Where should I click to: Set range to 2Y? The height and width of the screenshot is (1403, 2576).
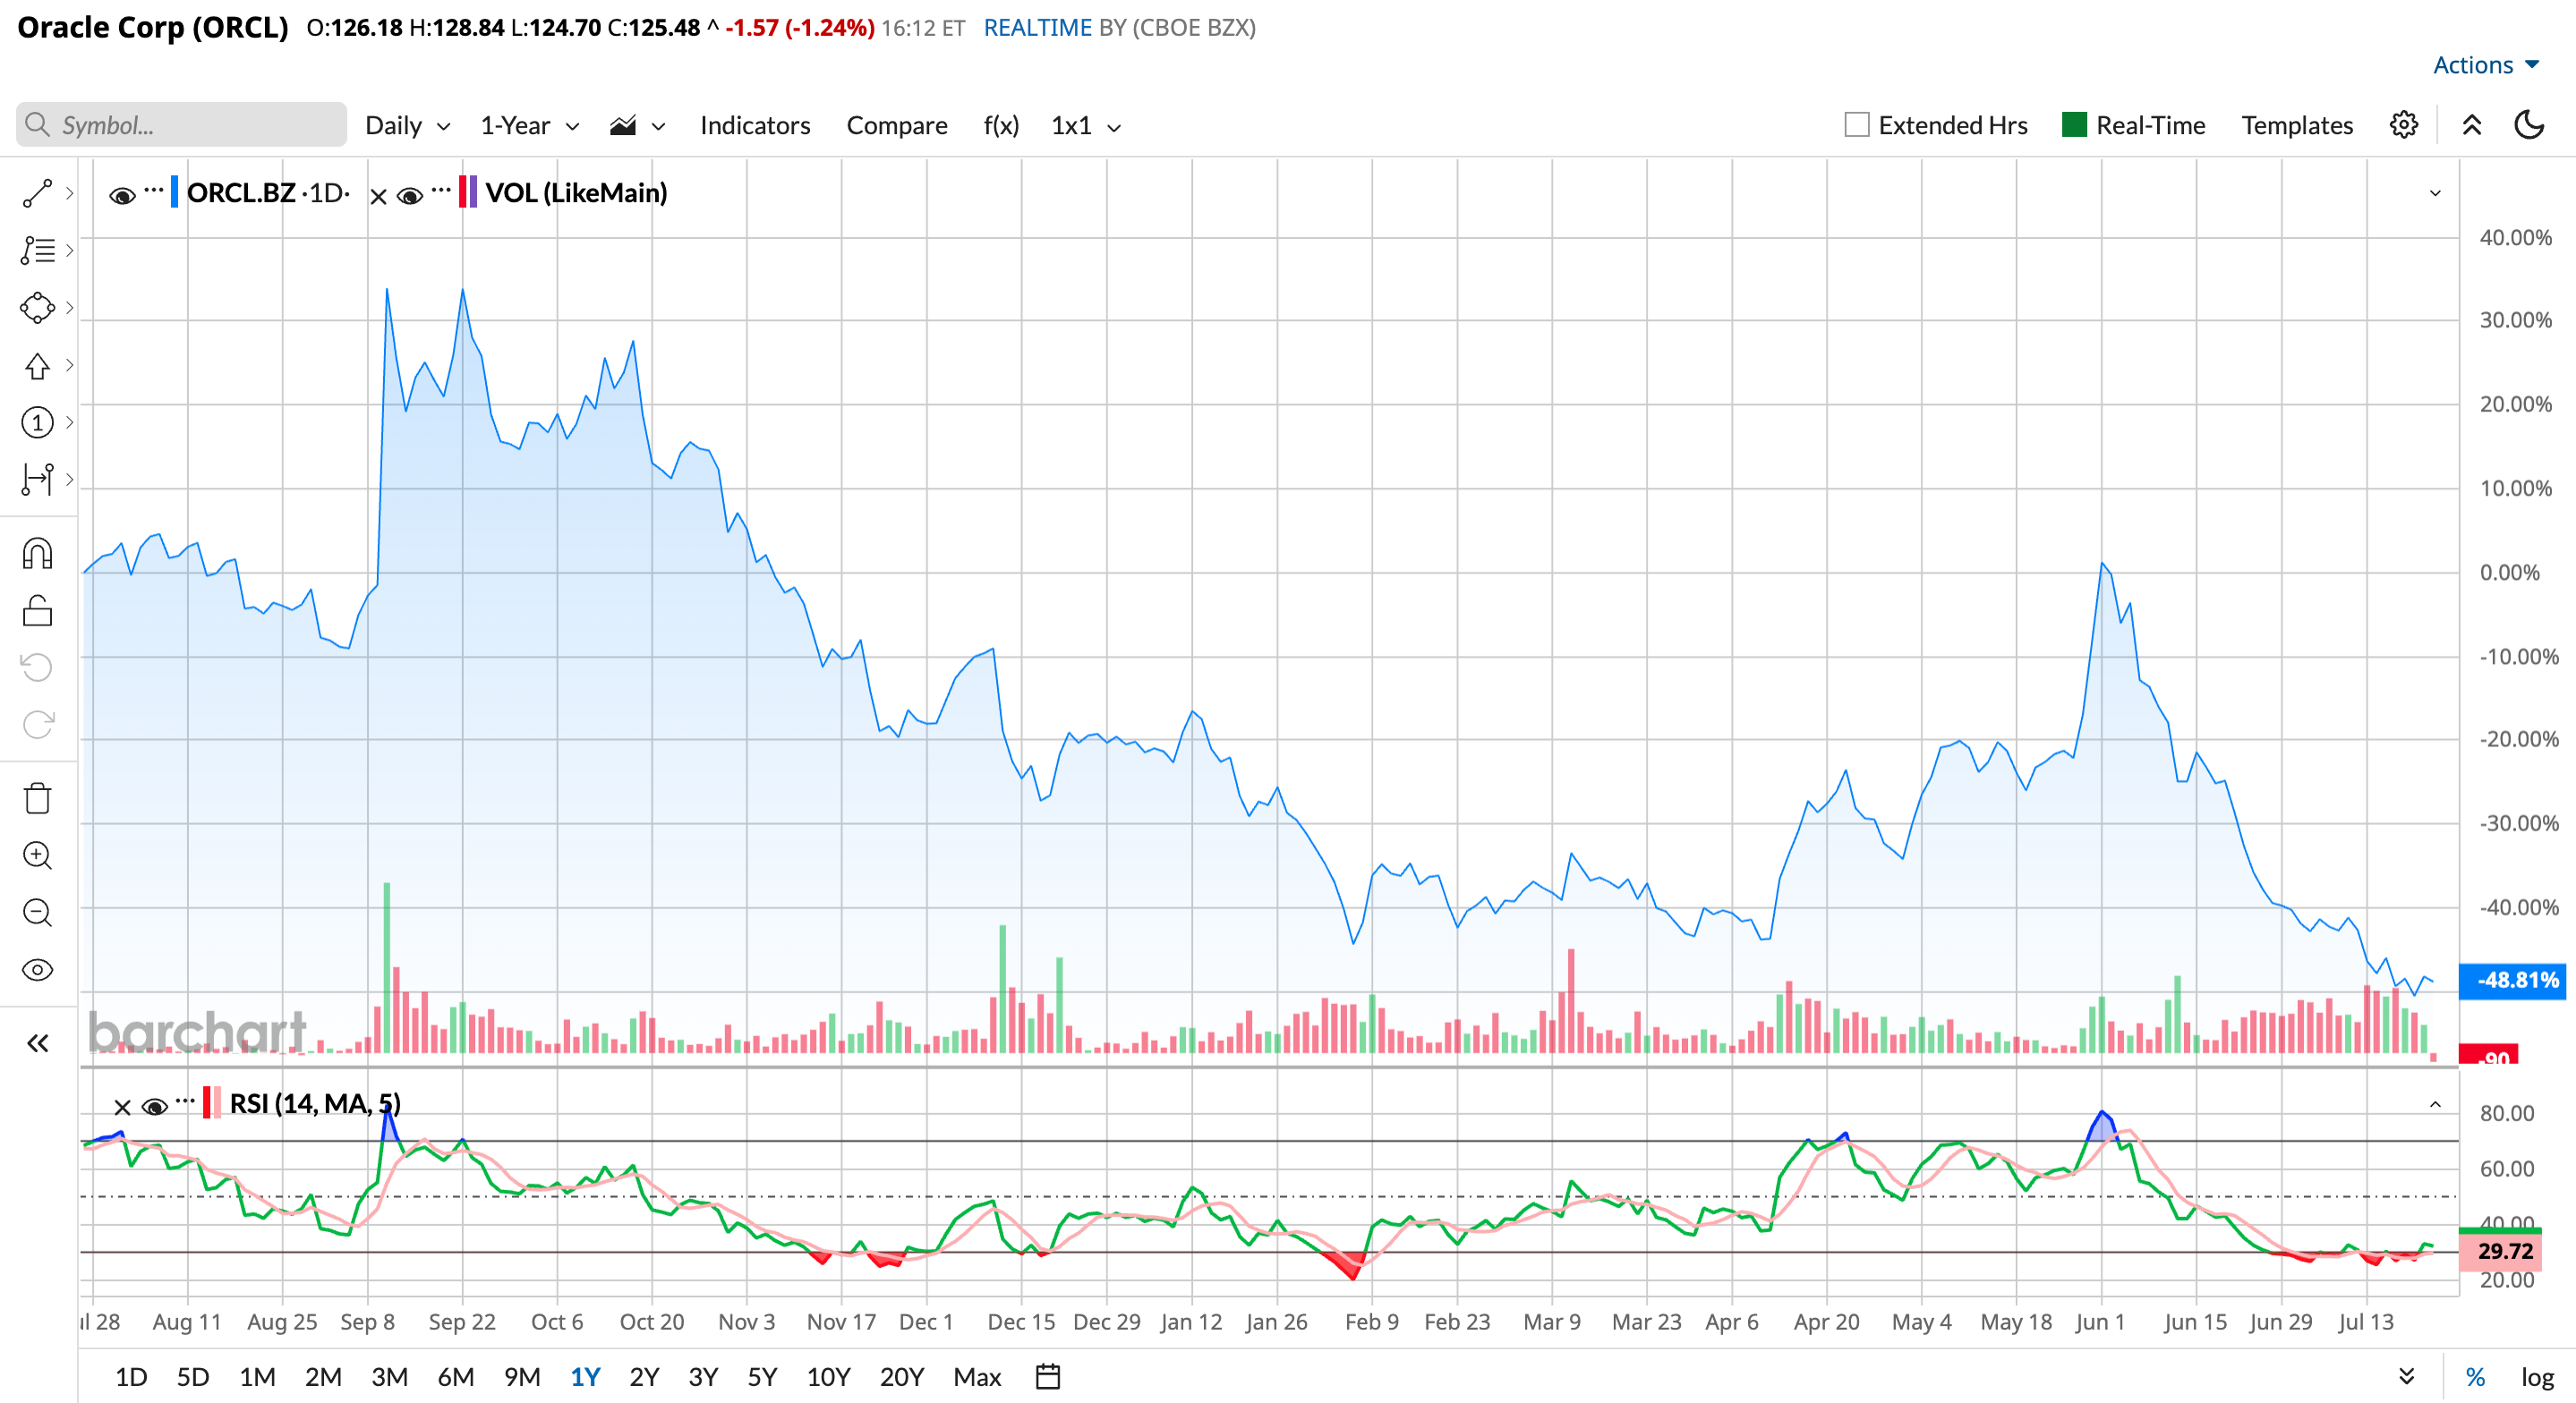tap(644, 1377)
